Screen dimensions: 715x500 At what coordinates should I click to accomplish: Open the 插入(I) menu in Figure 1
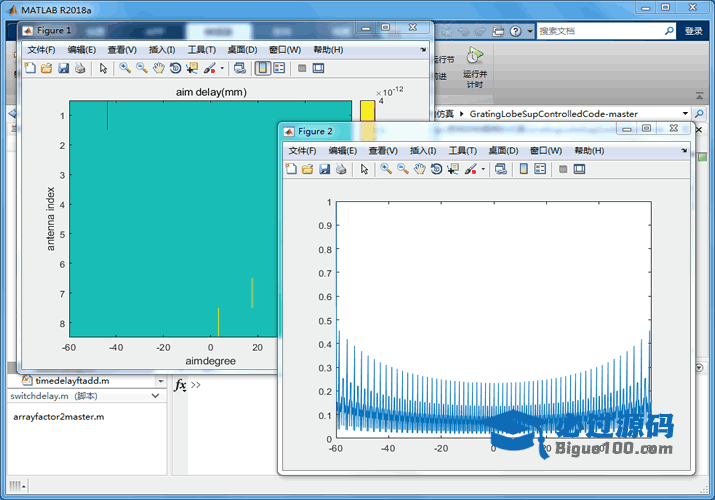point(161,50)
